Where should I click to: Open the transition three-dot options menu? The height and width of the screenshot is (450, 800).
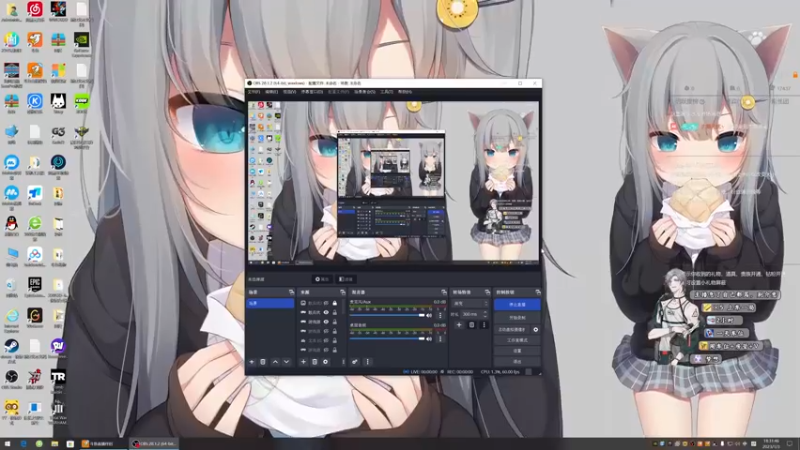pos(484,324)
